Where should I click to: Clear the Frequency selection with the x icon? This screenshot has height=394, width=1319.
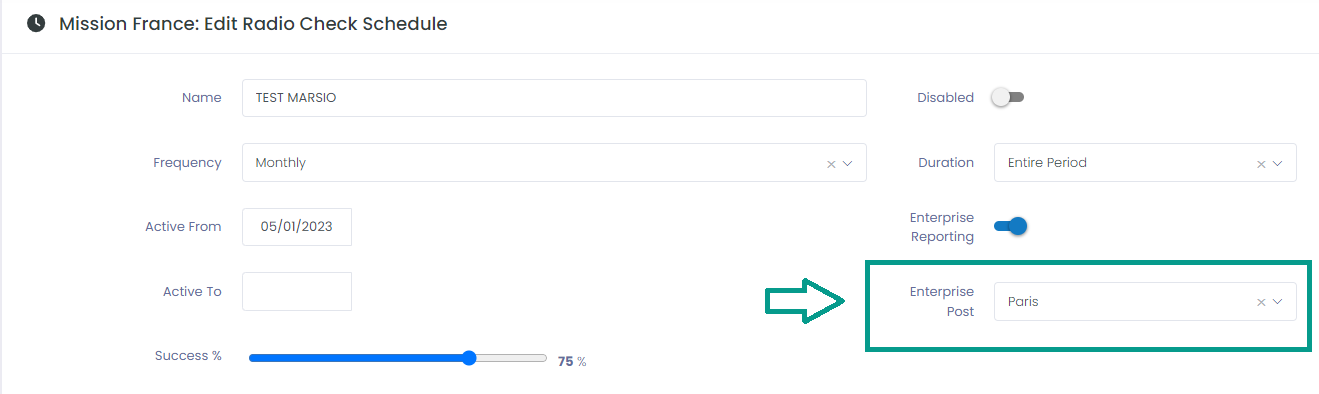[831, 164]
